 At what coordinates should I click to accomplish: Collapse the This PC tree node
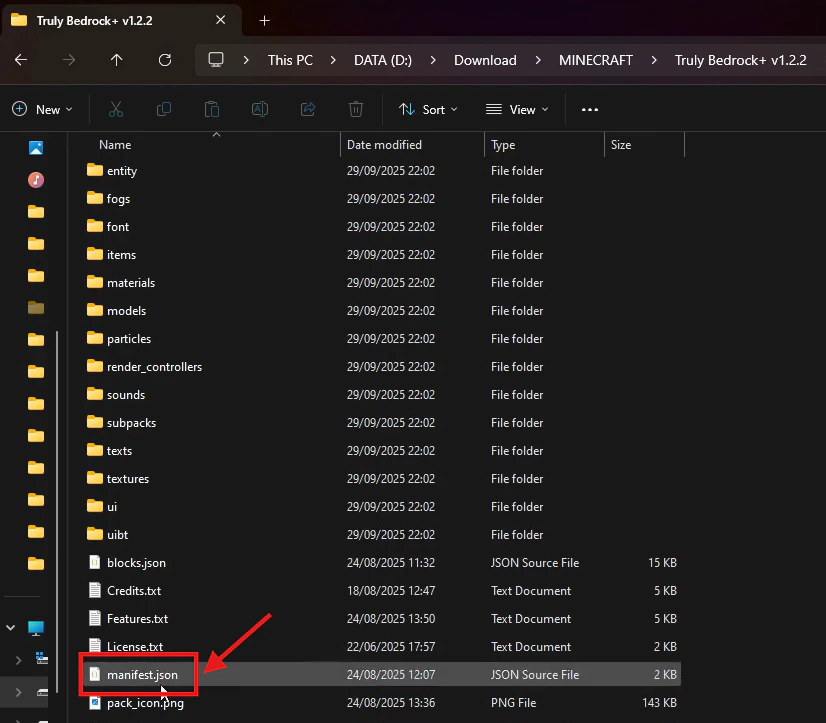pyautogui.click(x=11, y=628)
